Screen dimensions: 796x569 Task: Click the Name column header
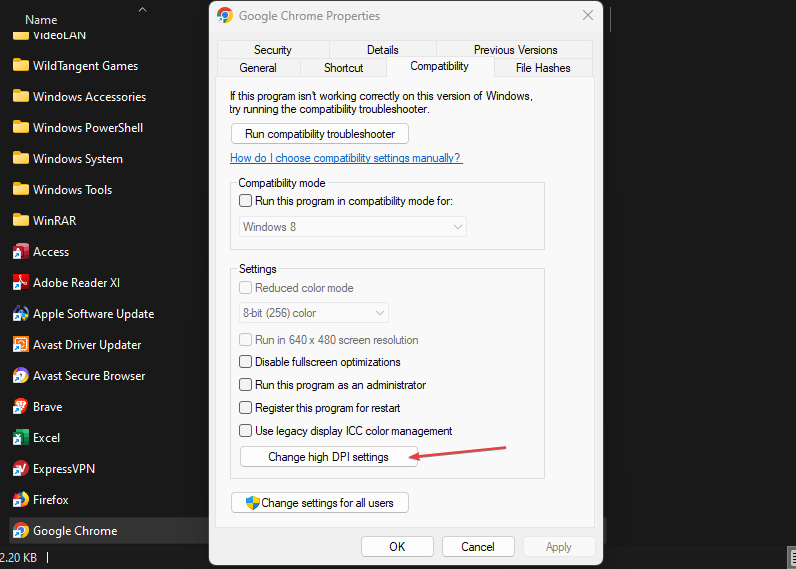point(41,20)
